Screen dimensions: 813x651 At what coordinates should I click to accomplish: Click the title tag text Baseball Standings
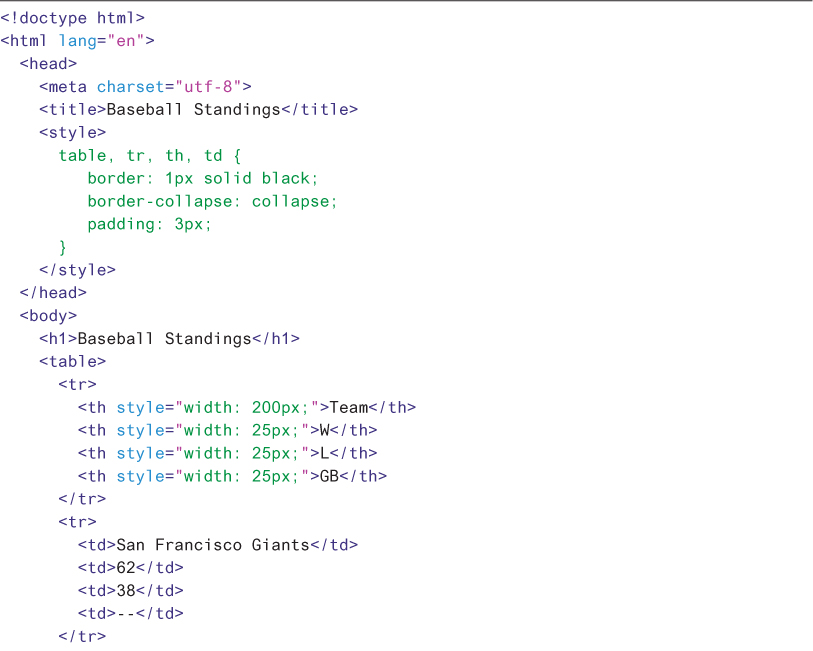coord(193,110)
